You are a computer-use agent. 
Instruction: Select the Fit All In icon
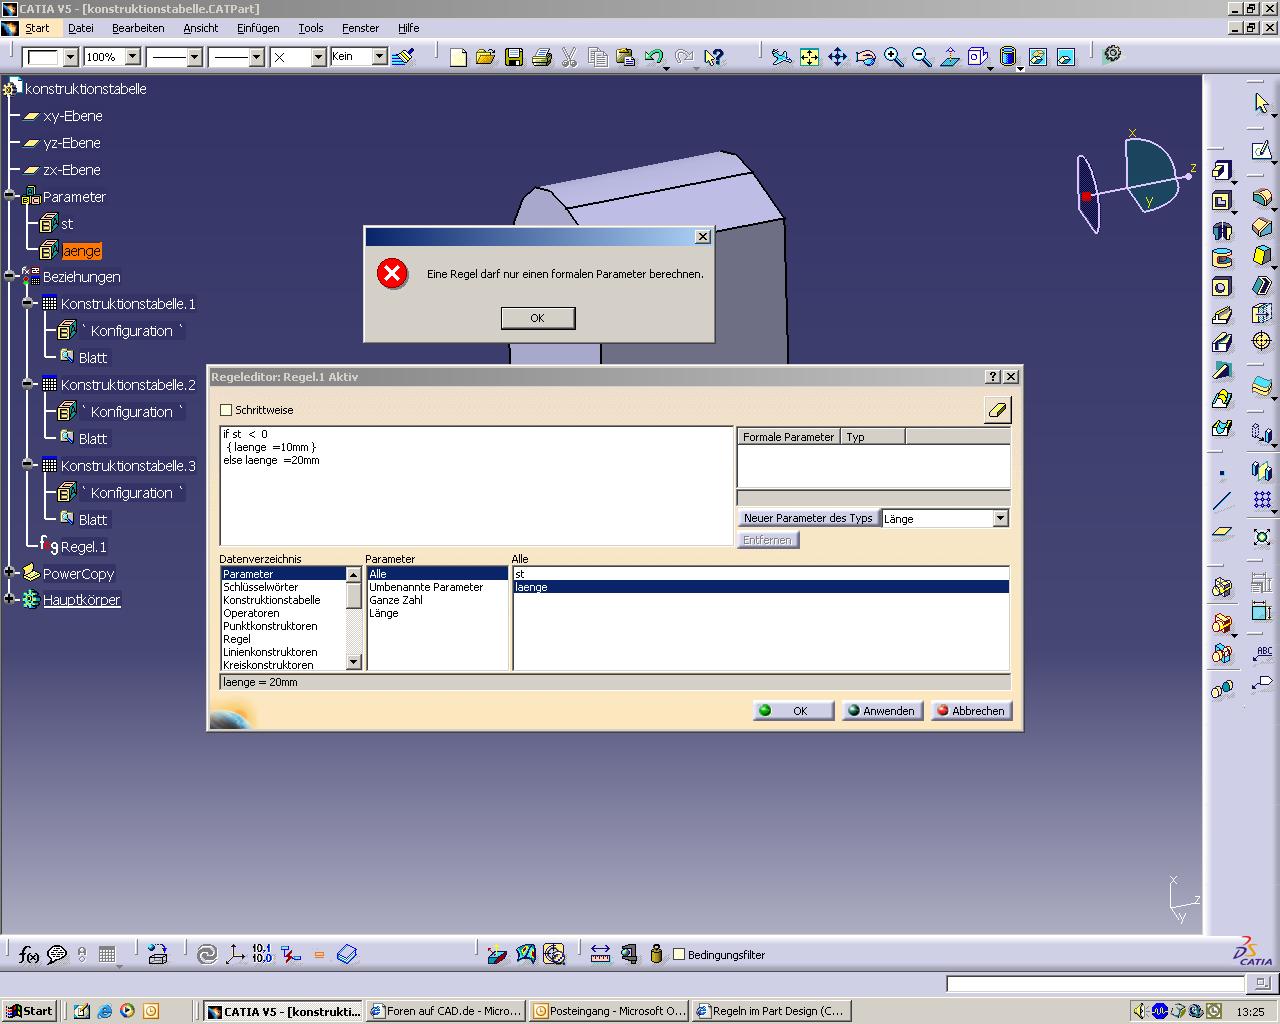[810, 57]
